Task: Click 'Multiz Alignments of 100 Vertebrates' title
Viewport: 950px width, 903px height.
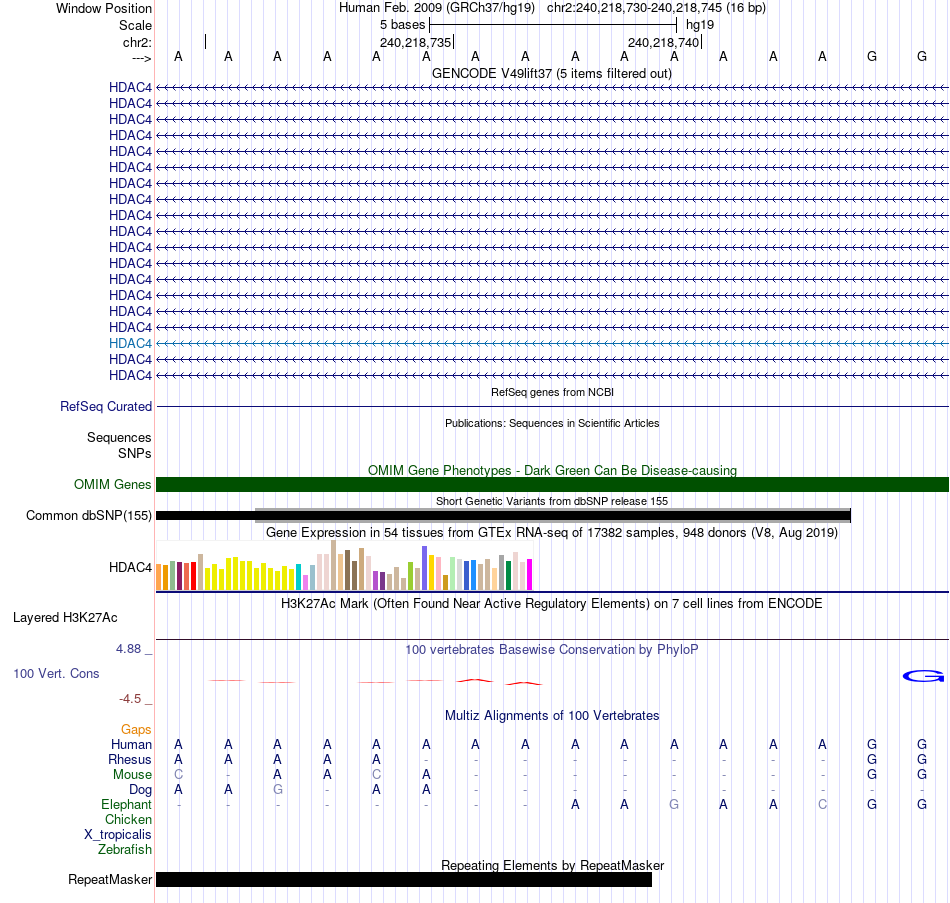Action: coord(552,715)
